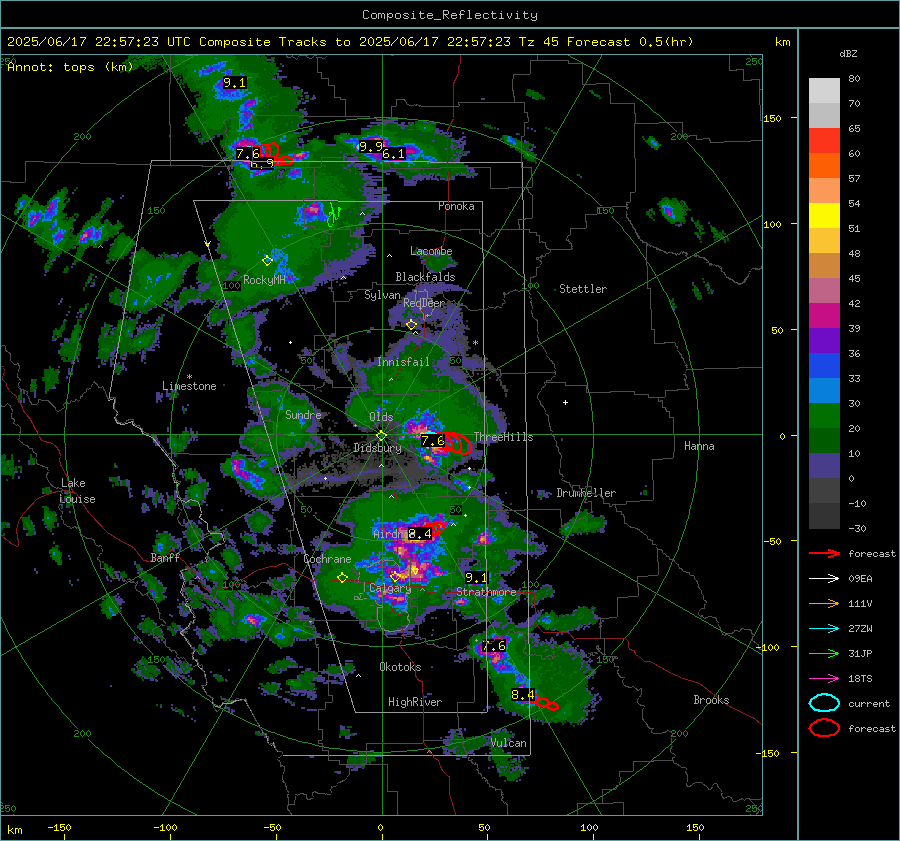Click the Limestone label
900x841 pixels.
(x=189, y=386)
